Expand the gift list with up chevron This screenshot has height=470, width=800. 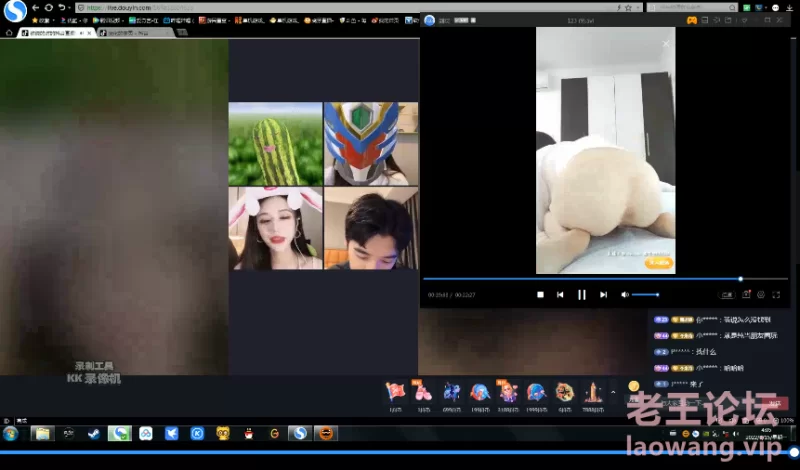click(x=613, y=392)
